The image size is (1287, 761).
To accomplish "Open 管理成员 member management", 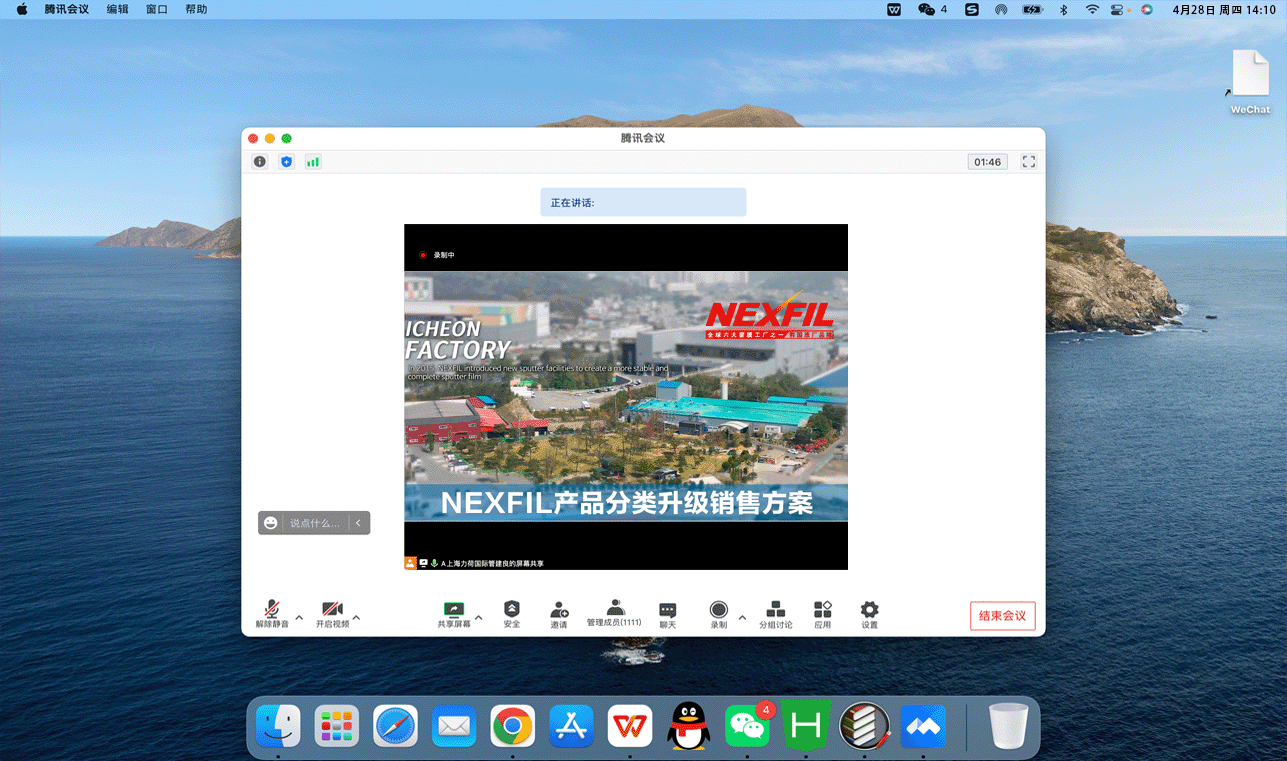I will pos(614,614).
